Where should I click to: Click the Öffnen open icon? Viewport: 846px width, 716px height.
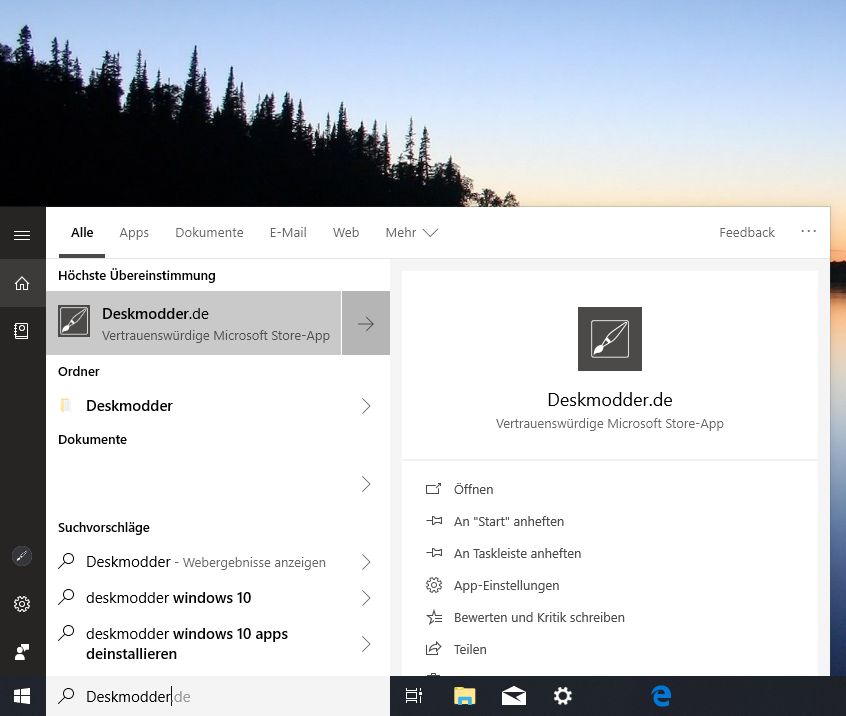point(433,489)
